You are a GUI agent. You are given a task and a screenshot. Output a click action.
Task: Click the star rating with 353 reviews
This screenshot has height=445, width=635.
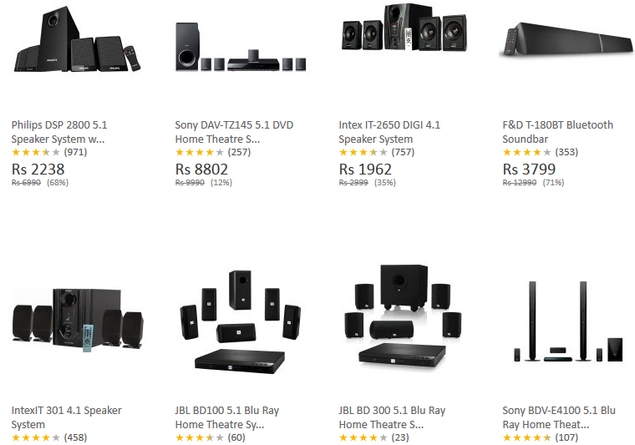pos(540,152)
